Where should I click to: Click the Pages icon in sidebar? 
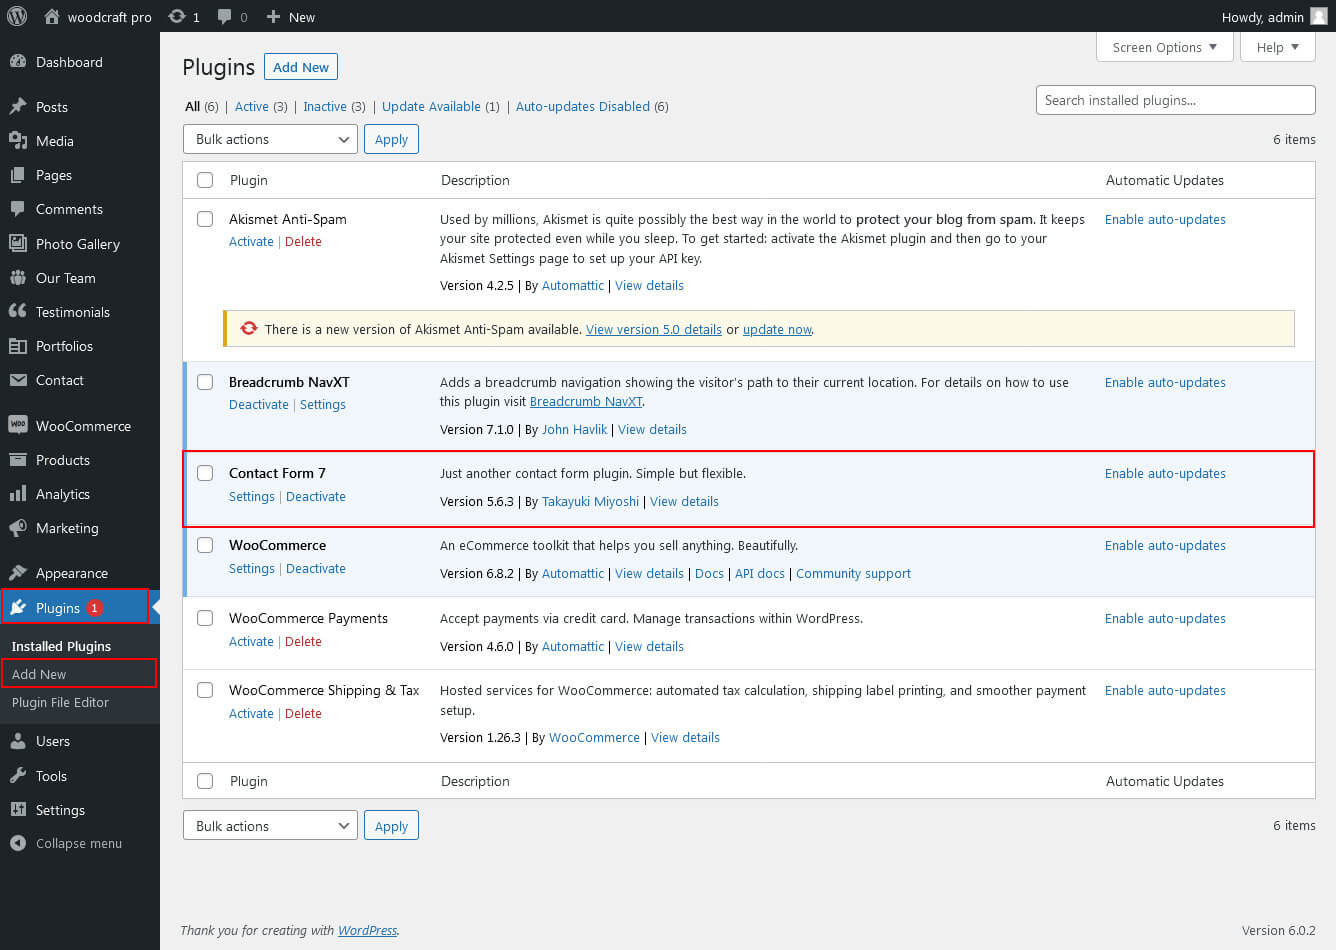[18, 175]
